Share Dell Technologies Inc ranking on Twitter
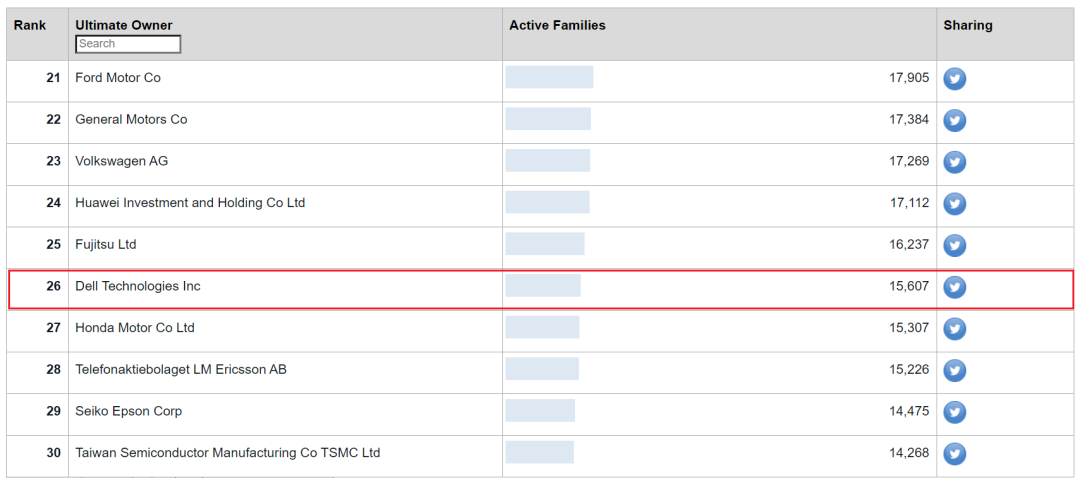 point(955,288)
